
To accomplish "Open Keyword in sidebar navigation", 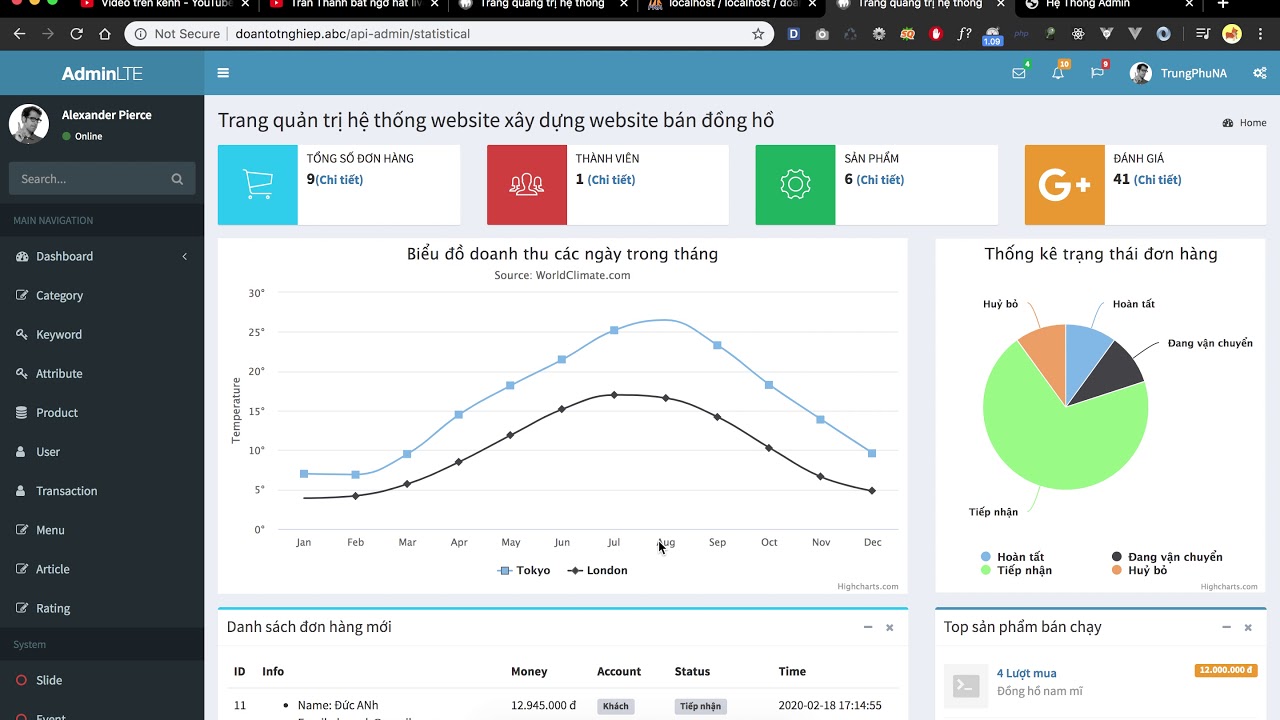I will click(102, 334).
